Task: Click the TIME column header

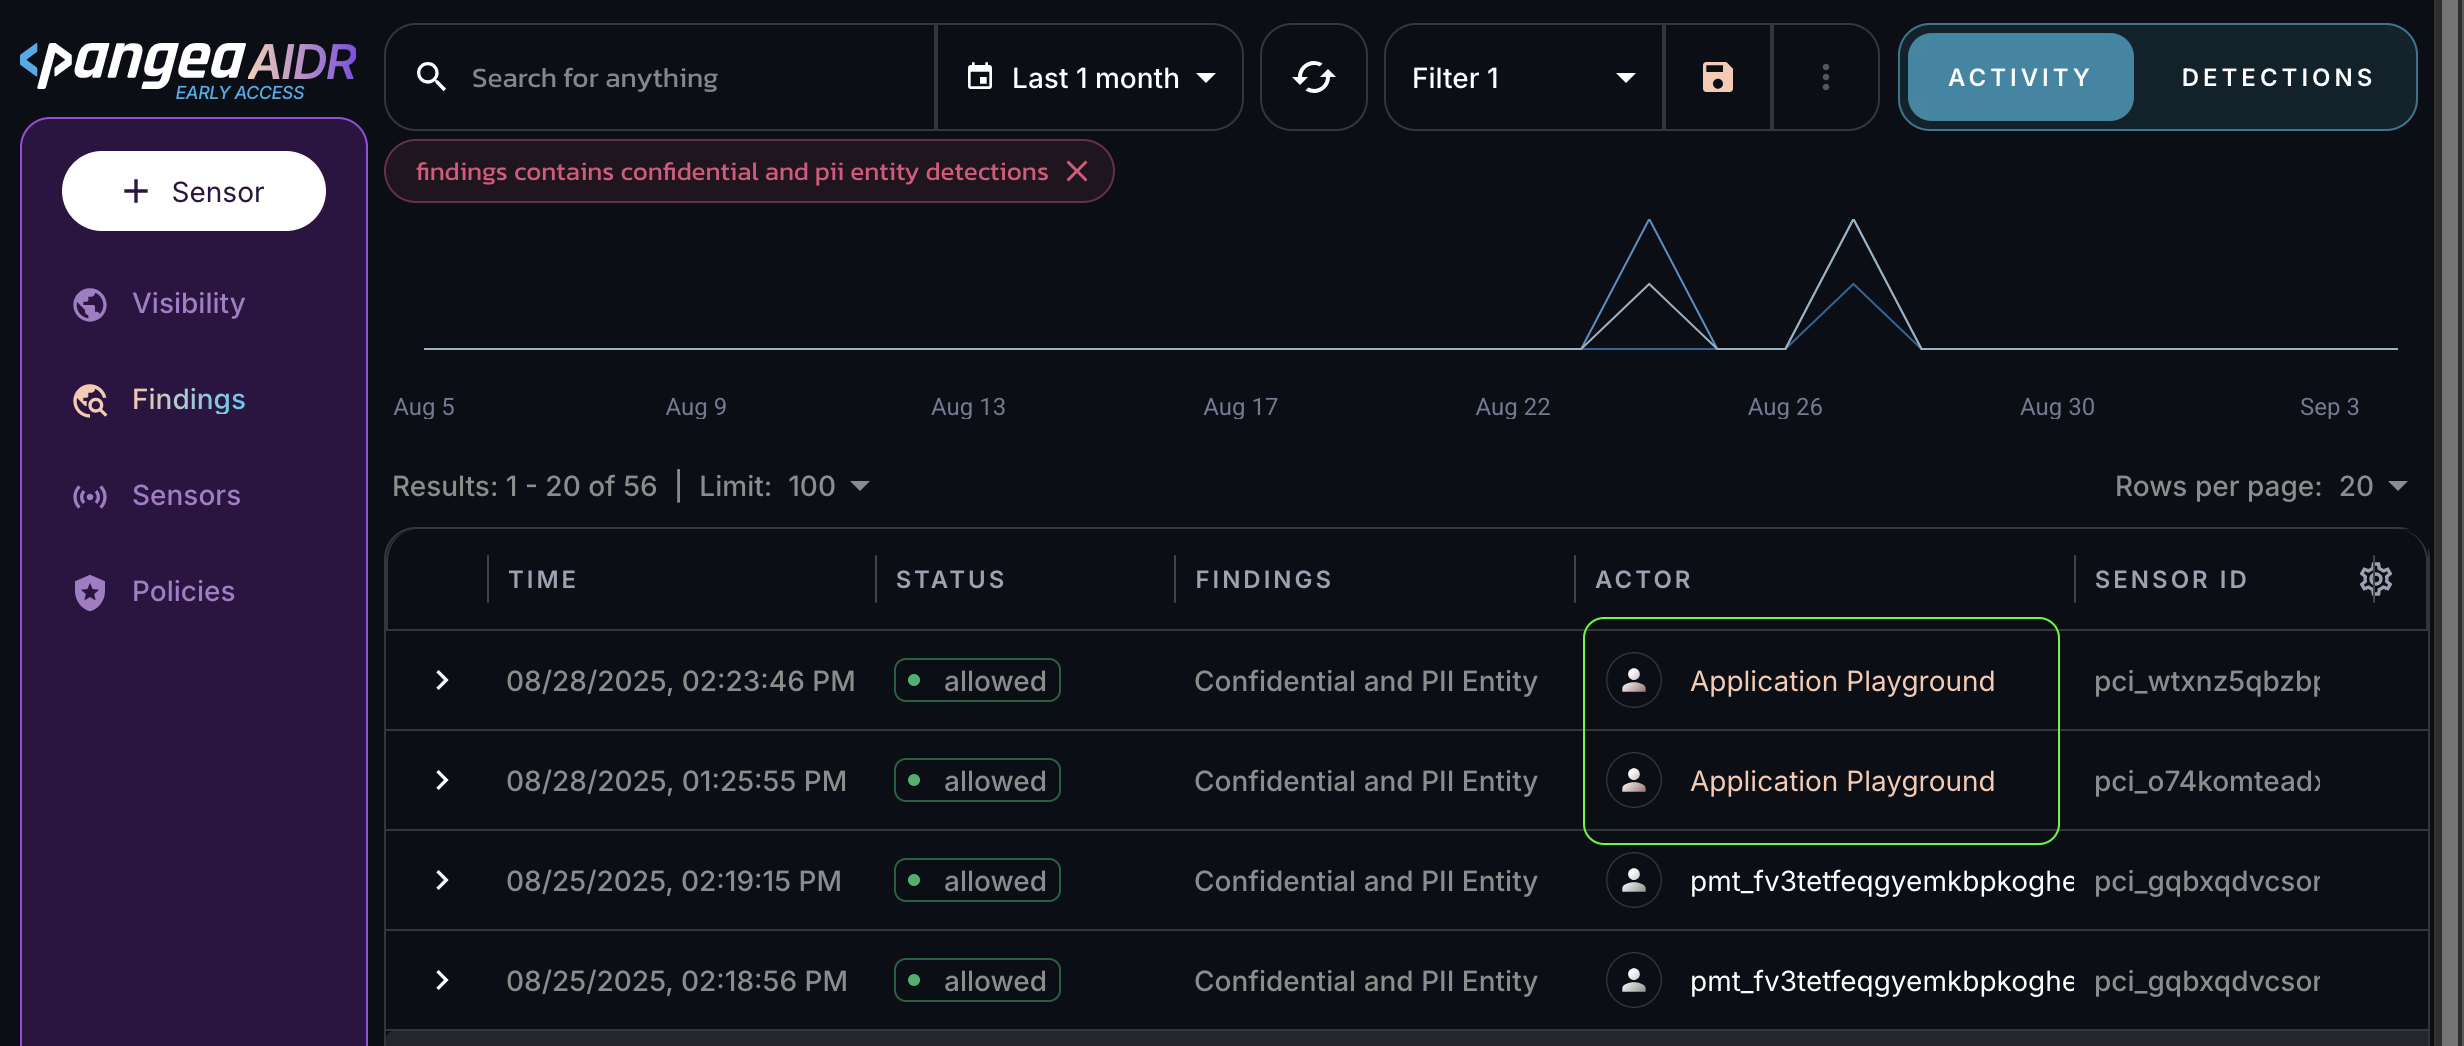Action: point(542,579)
